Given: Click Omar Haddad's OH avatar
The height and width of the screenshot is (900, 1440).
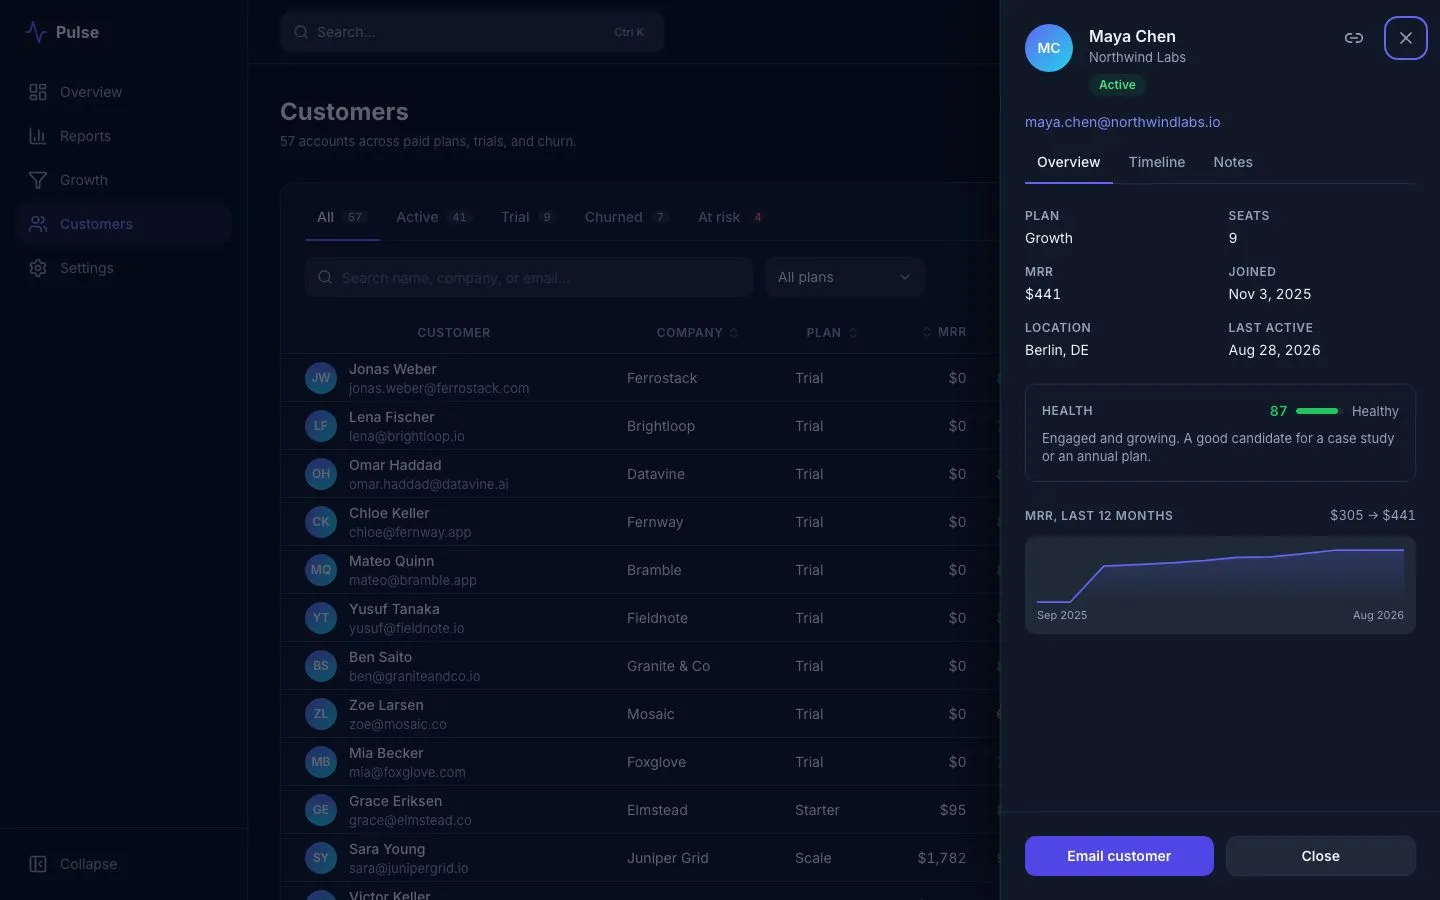Looking at the screenshot, I should (321, 474).
